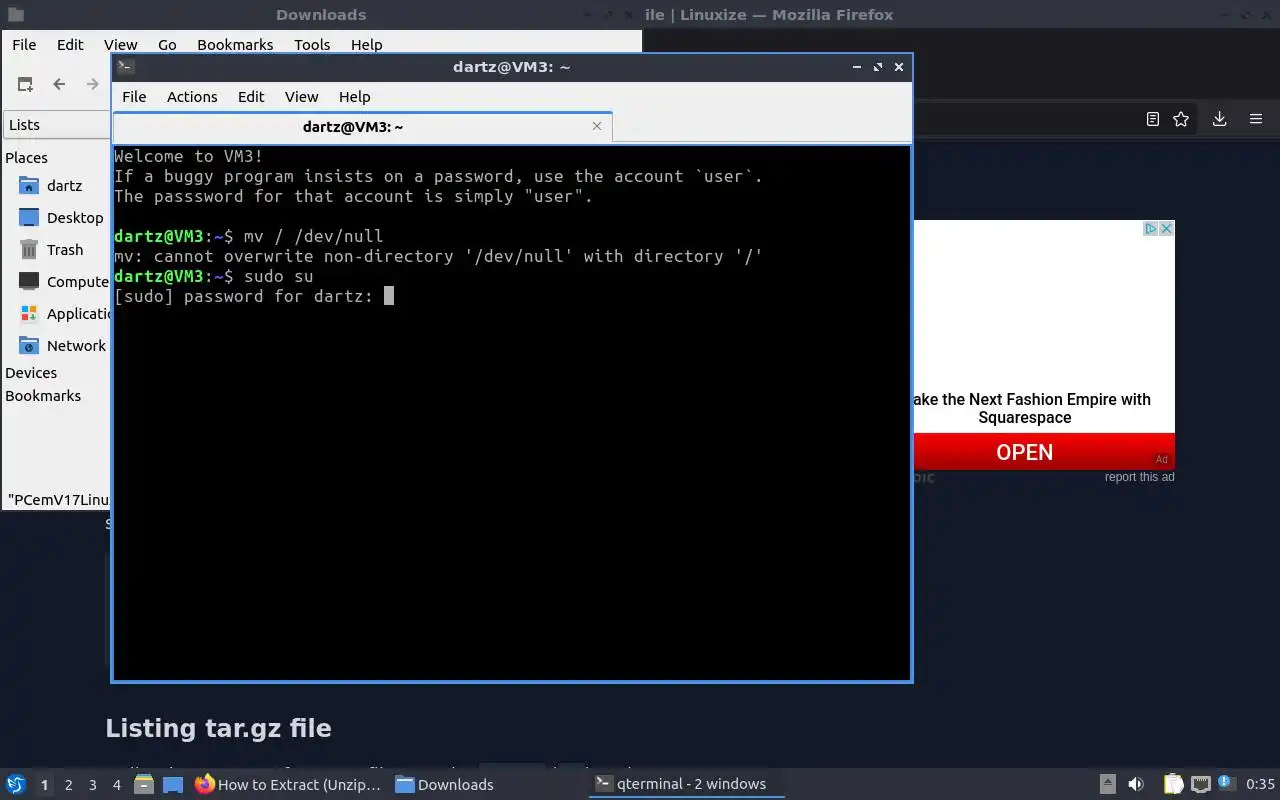Viewport: 1280px width, 800px height.
Task: Open volume speaker tray icon
Action: (x=1136, y=784)
